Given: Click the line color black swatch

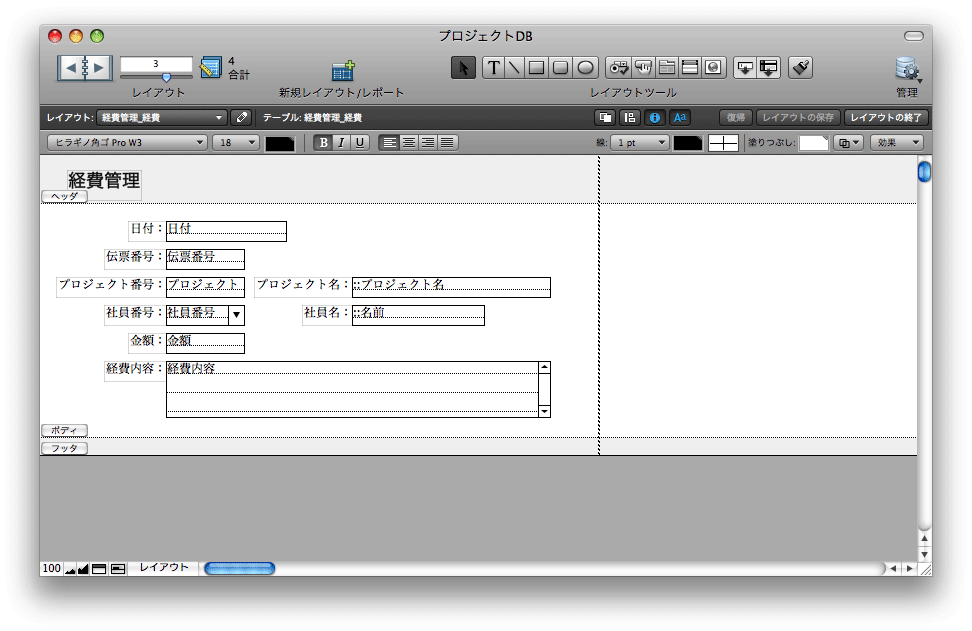Looking at the screenshot, I should click(687, 143).
